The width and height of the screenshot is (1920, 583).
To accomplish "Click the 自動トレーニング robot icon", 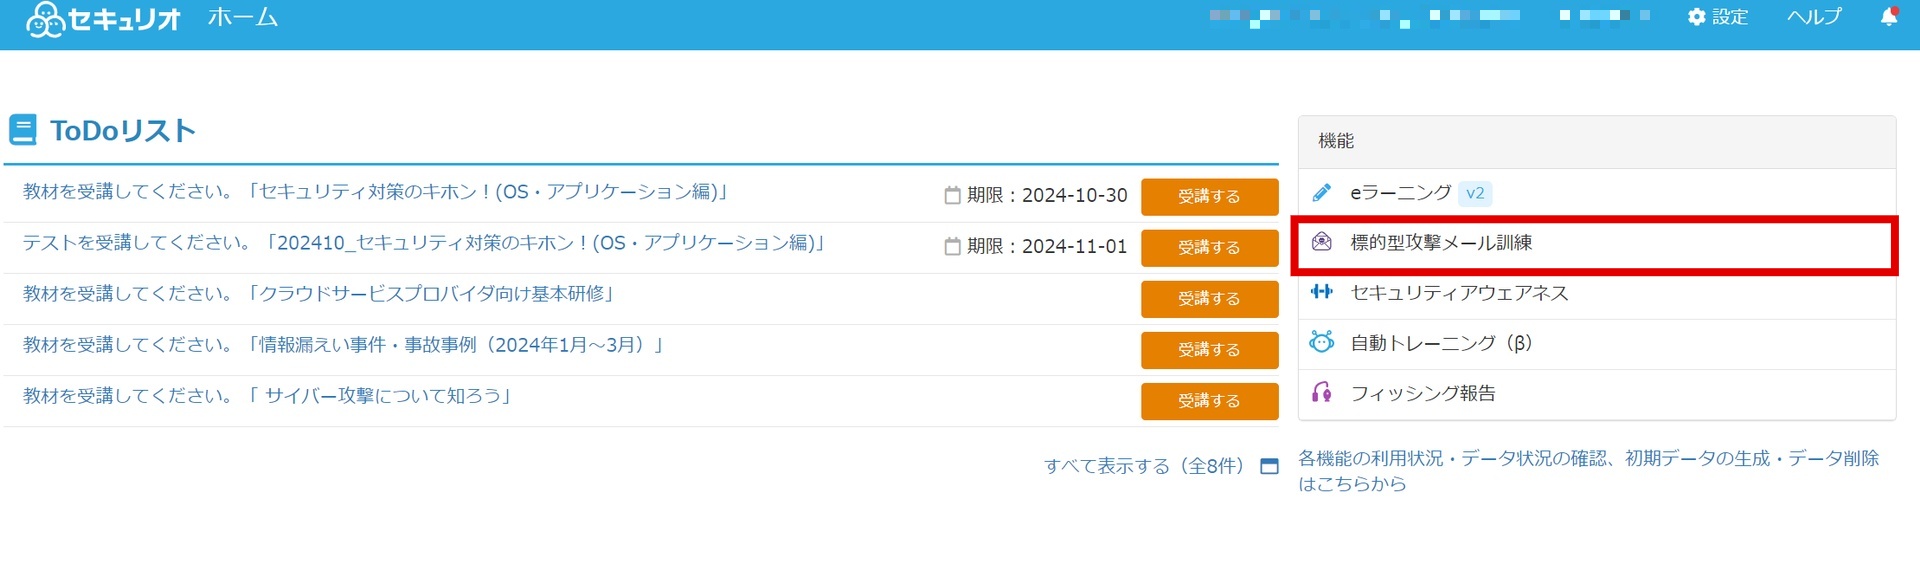I will click(x=1322, y=342).
